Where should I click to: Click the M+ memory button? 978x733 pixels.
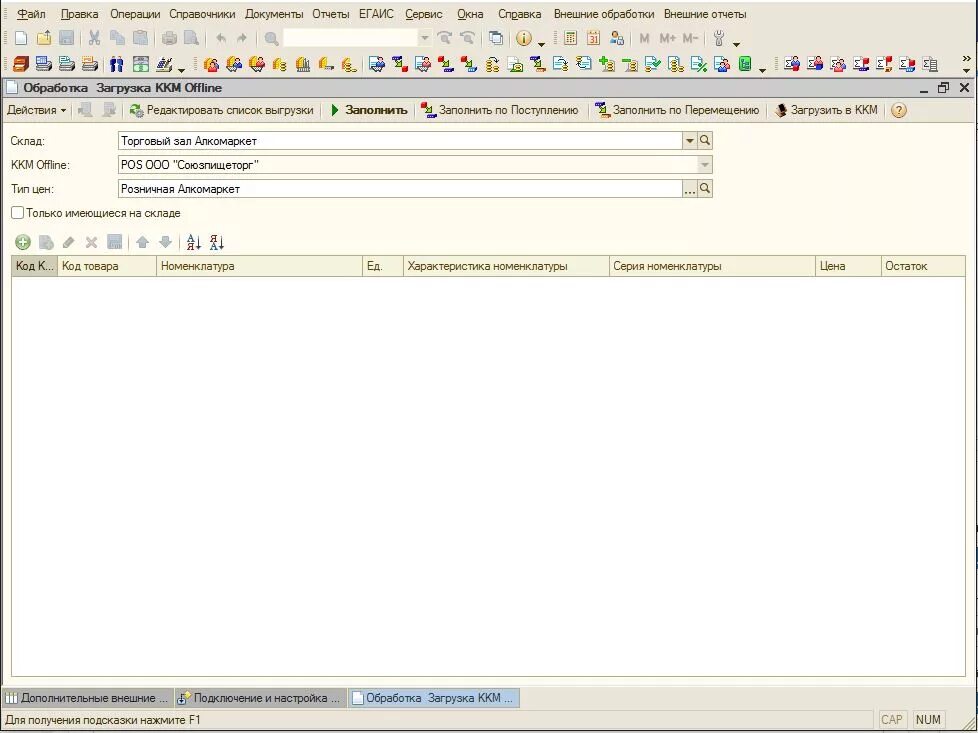click(667, 38)
